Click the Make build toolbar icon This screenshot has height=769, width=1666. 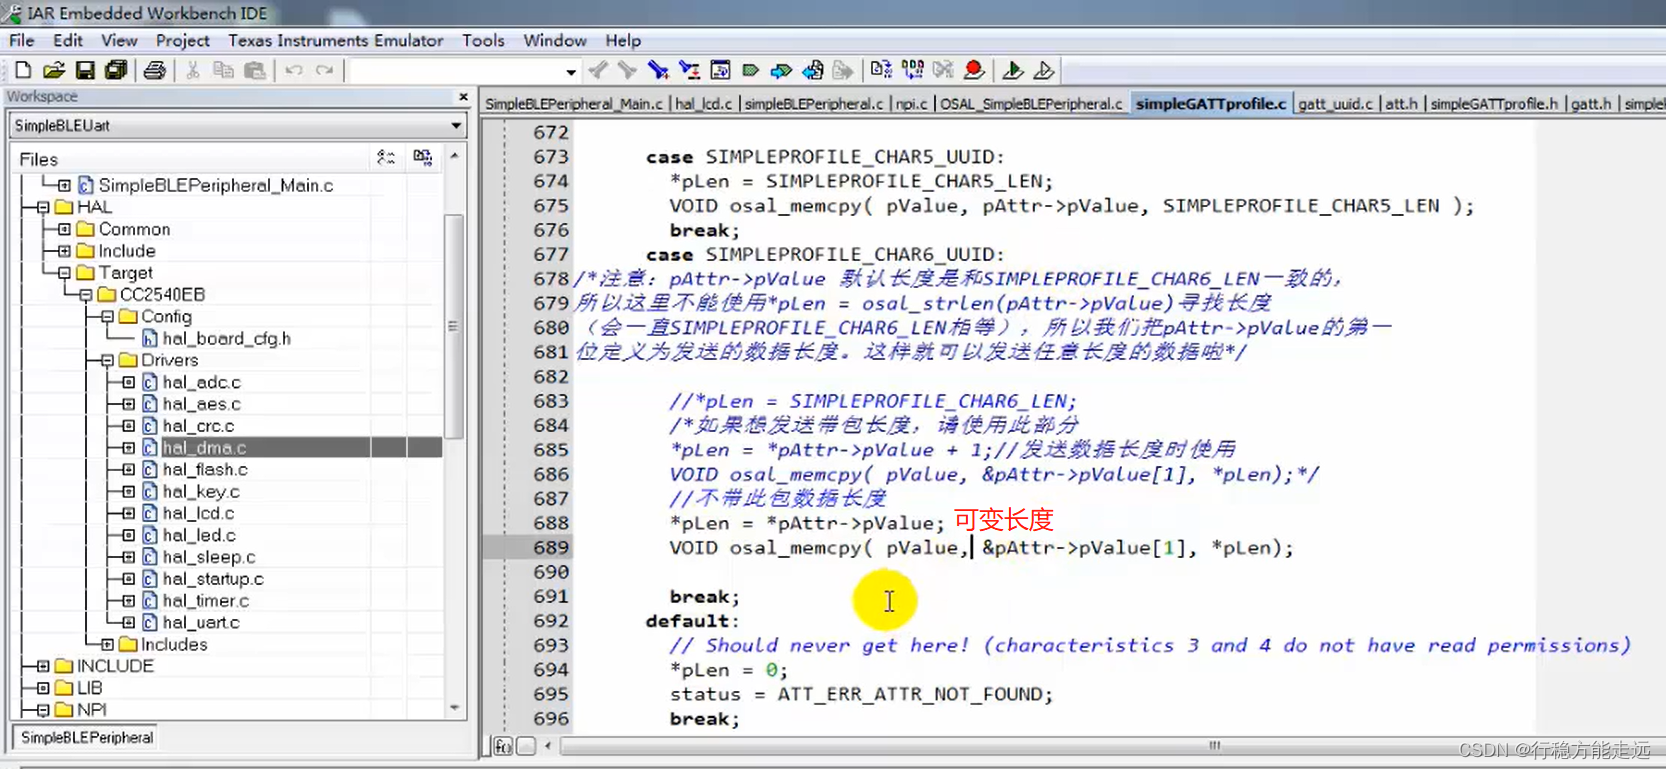point(913,70)
